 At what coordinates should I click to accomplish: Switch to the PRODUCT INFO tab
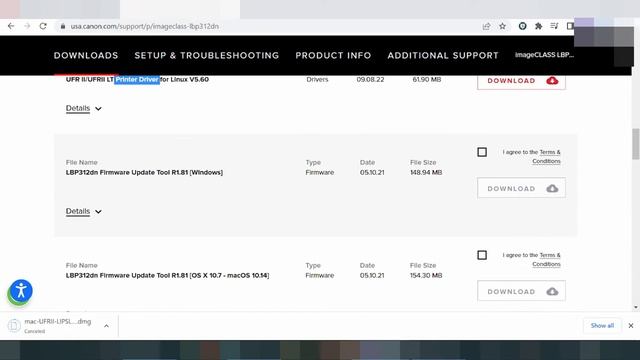[333, 56]
